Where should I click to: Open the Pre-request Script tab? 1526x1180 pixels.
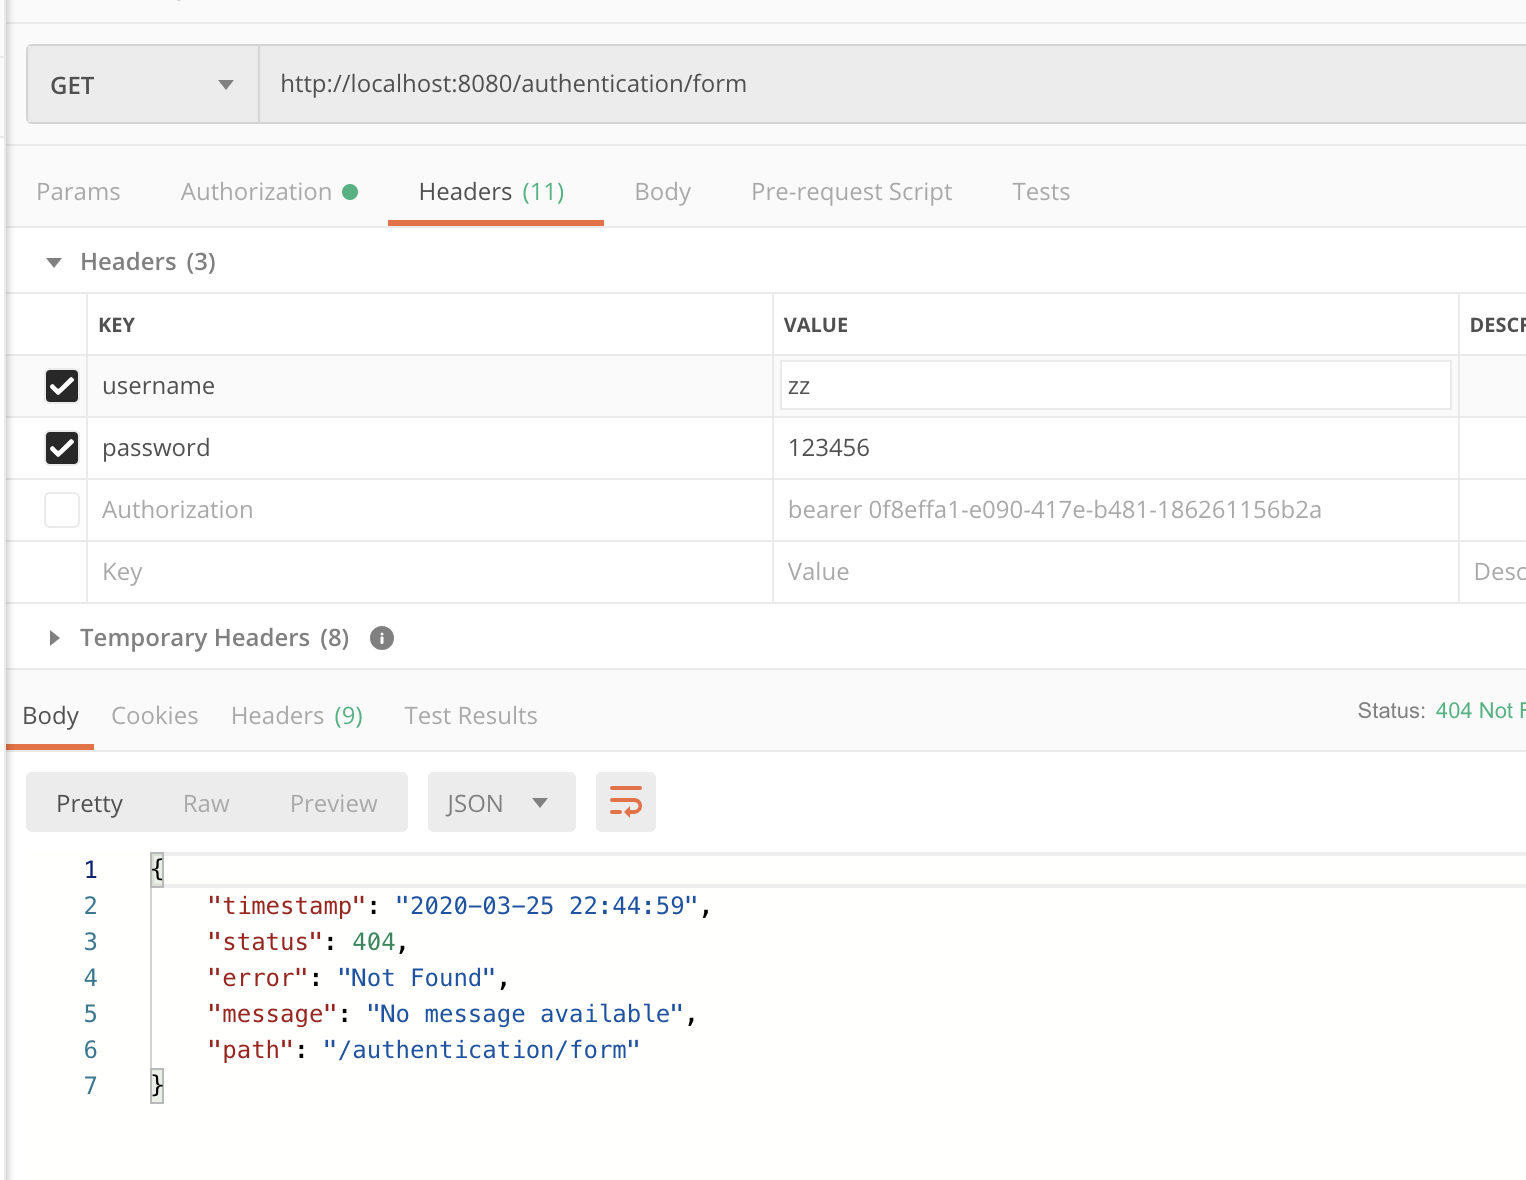point(851,192)
